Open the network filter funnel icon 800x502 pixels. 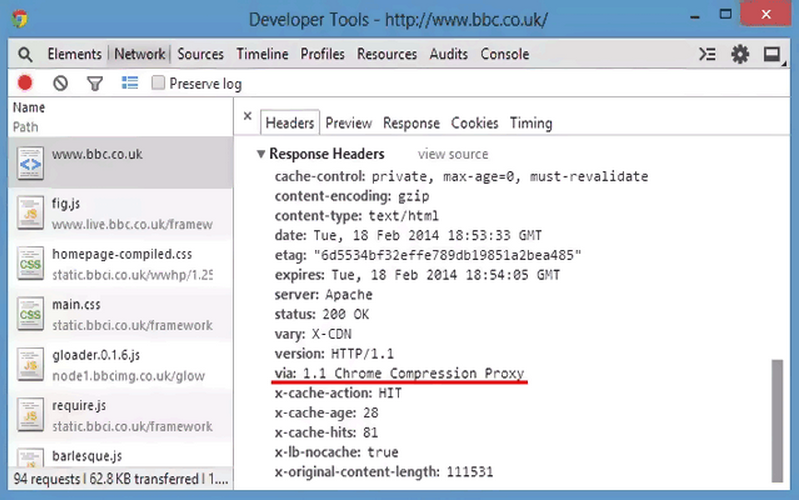click(95, 83)
